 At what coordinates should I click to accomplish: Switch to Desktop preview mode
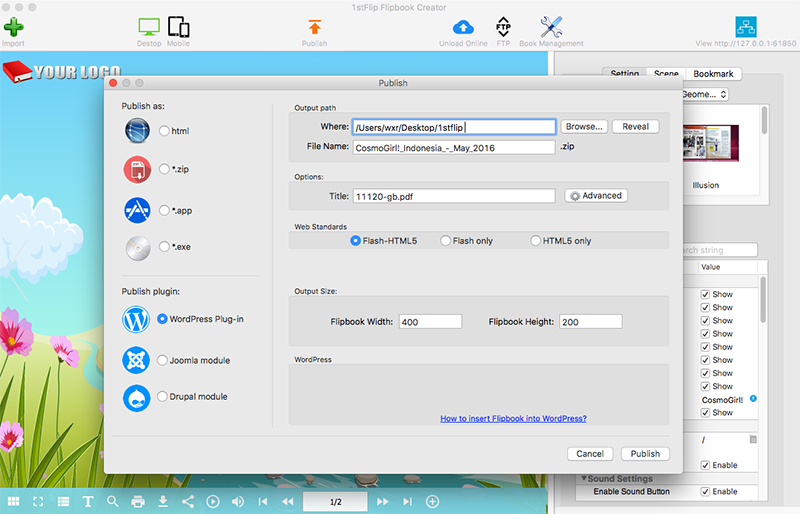(x=149, y=28)
